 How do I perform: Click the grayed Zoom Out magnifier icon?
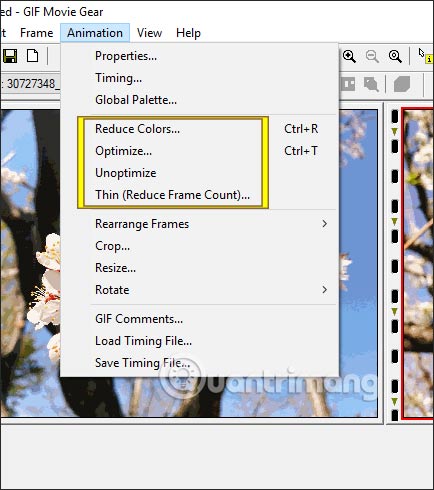point(372,56)
